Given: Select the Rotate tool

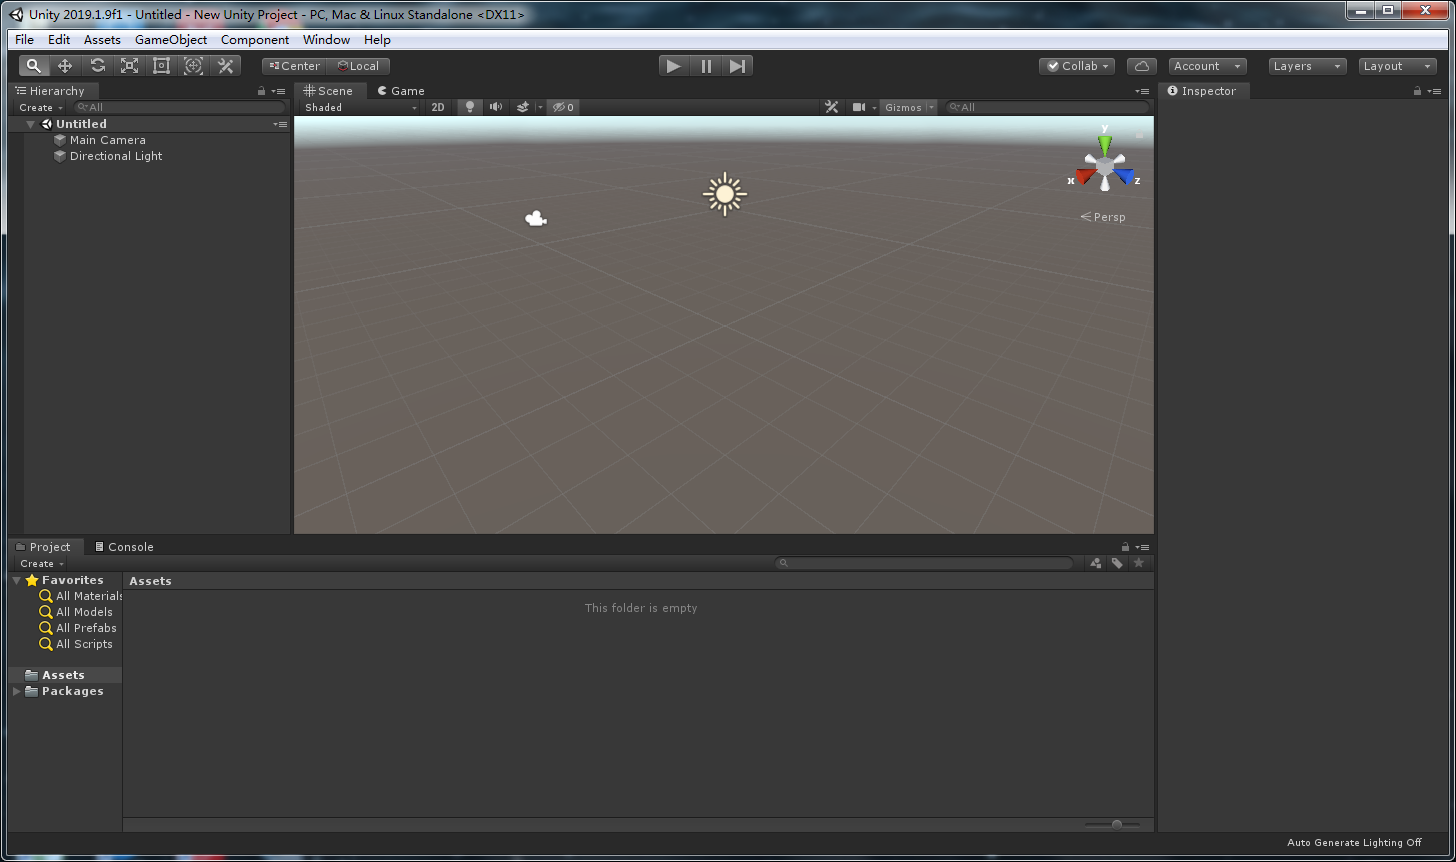Looking at the screenshot, I should click(97, 65).
